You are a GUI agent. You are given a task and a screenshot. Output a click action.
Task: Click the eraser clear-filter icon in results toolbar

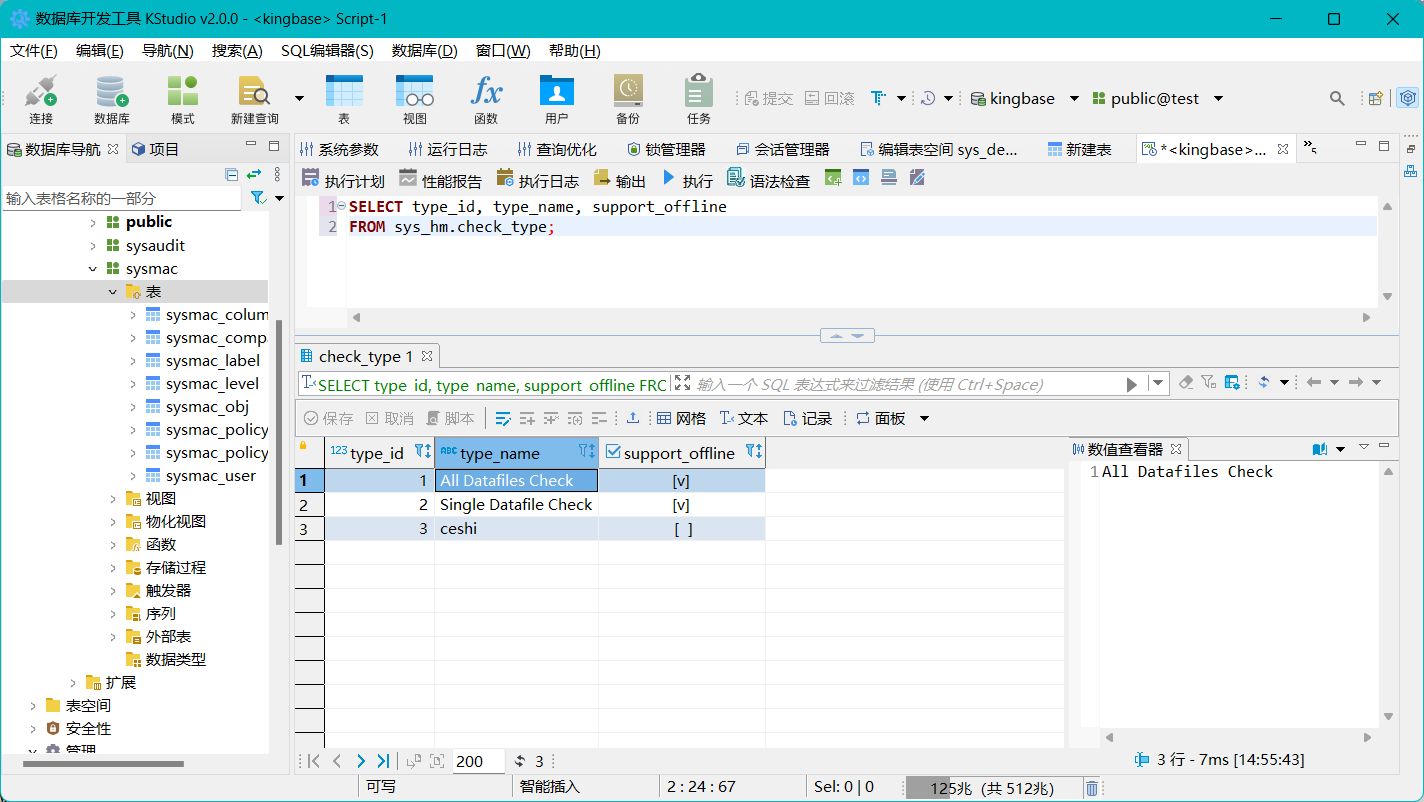[1186, 382]
